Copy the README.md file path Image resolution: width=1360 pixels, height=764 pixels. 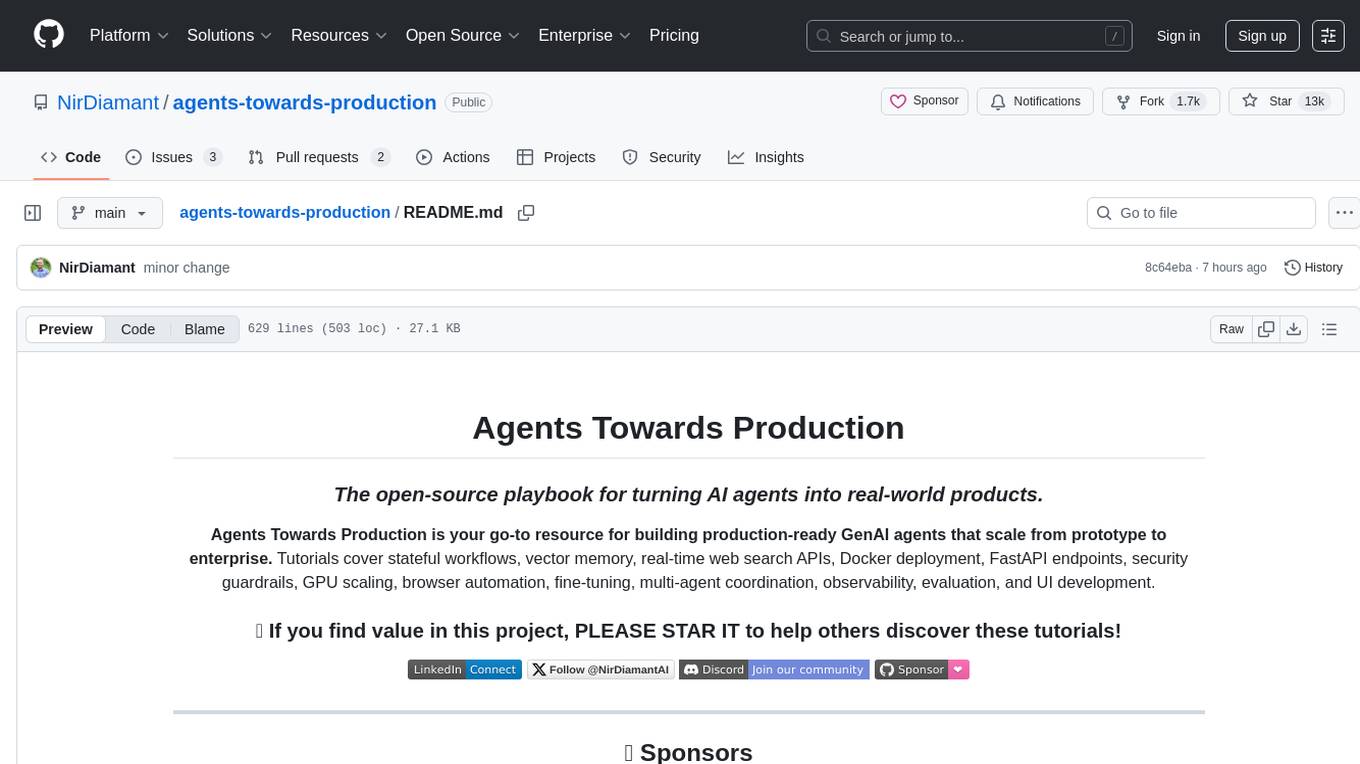coord(526,213)
